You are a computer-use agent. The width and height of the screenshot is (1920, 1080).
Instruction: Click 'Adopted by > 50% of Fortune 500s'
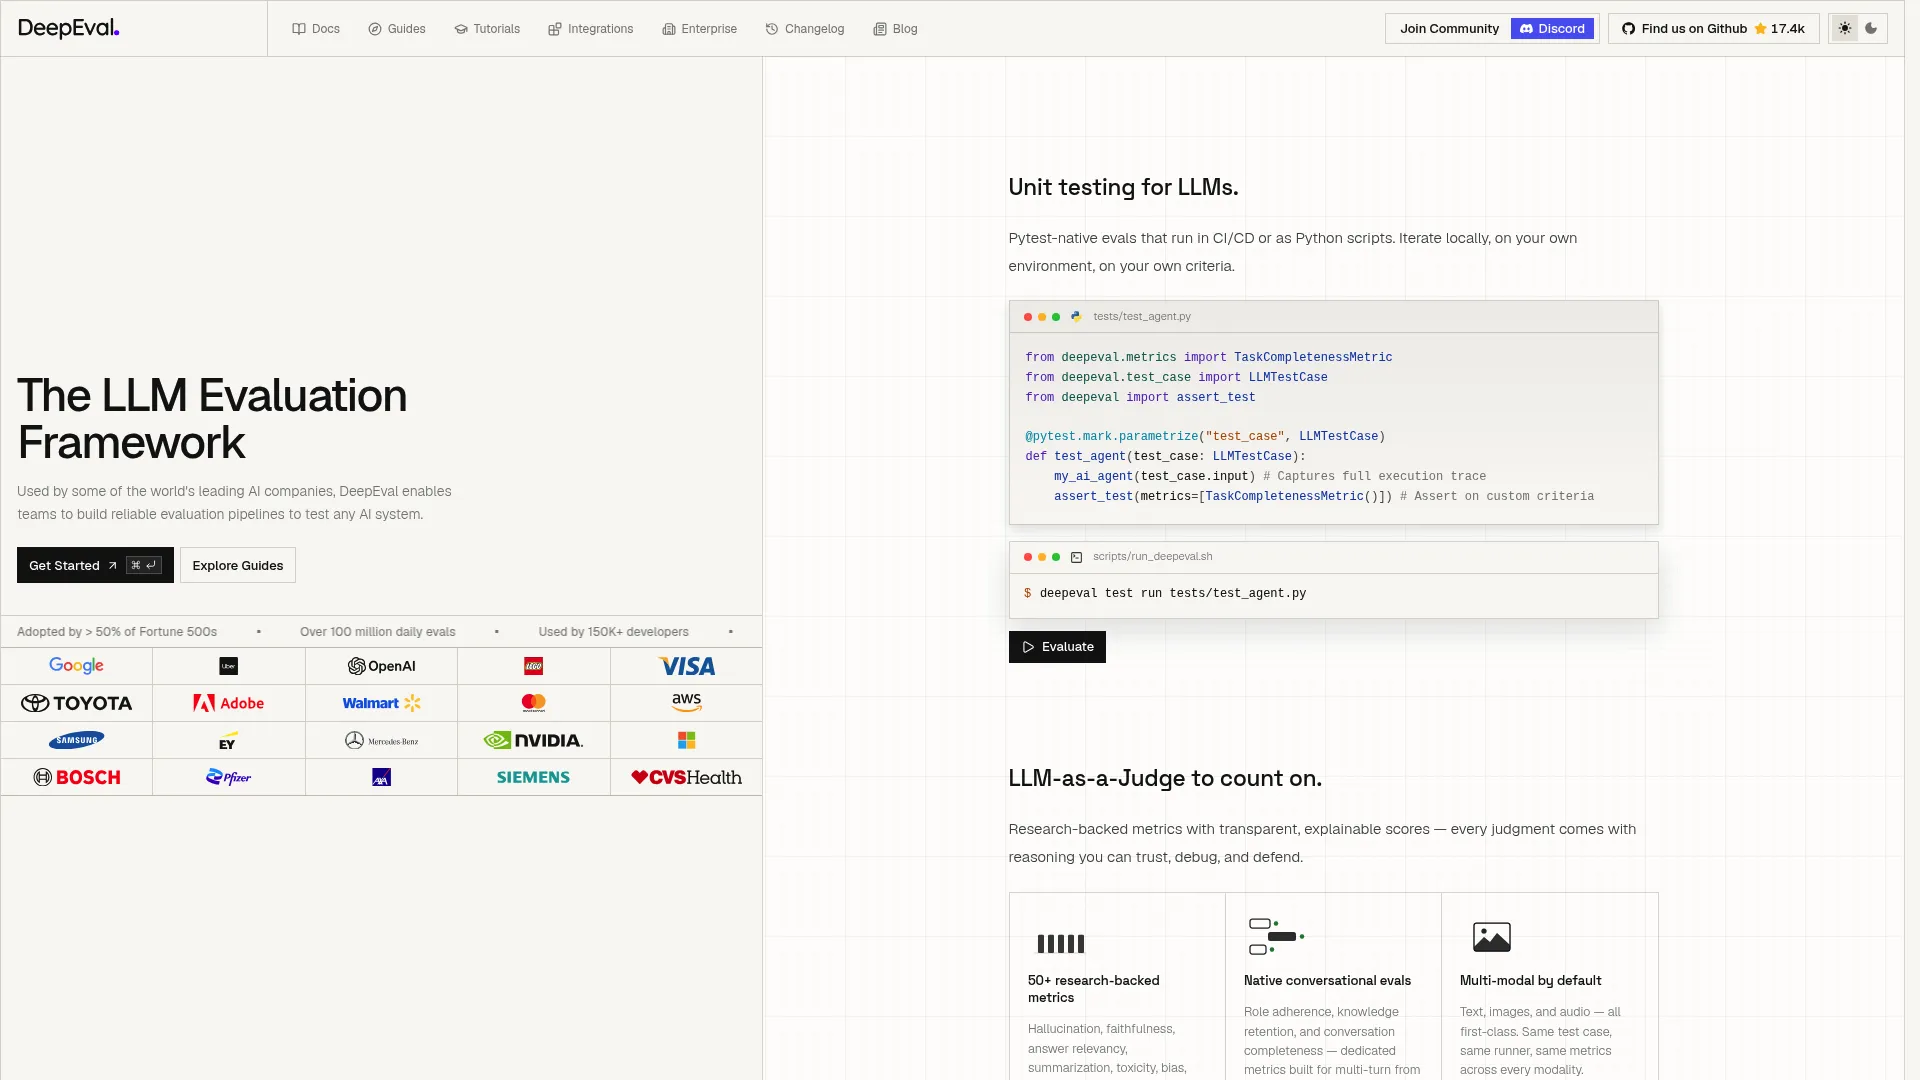pos(117,632)
